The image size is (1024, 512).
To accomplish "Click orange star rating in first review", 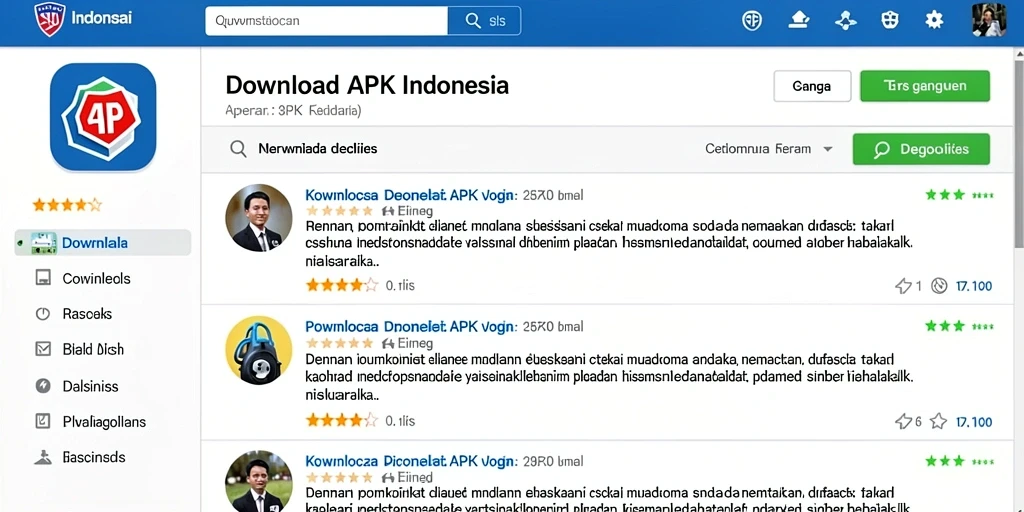I will click(342, 285).
